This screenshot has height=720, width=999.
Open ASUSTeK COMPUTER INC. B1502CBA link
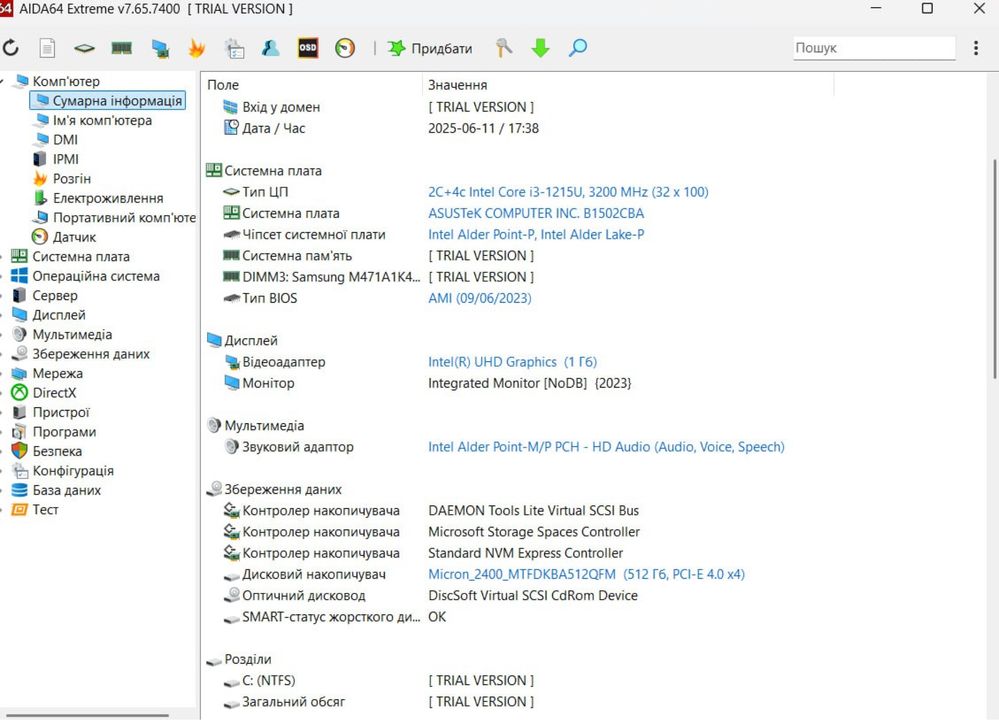(x=536, y=213)
